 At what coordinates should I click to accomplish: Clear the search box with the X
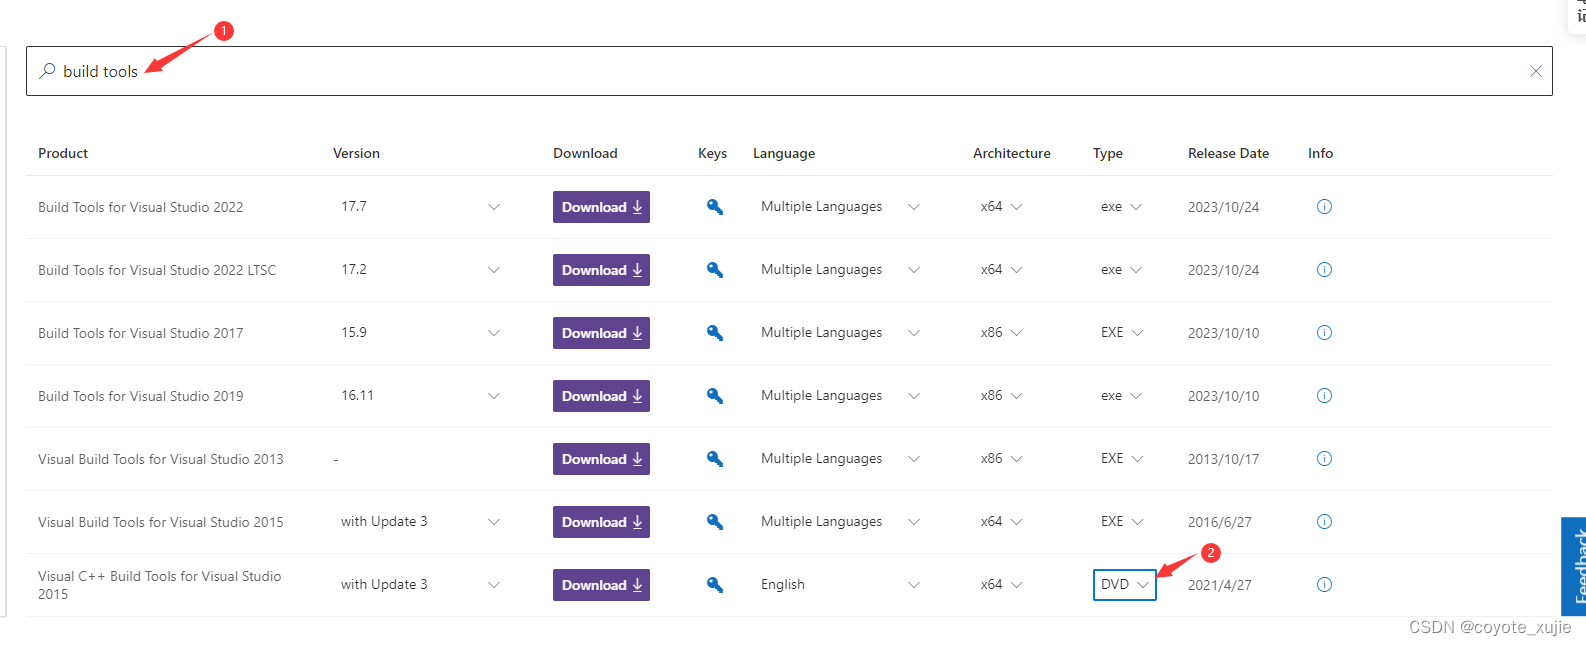[1535, 71]
